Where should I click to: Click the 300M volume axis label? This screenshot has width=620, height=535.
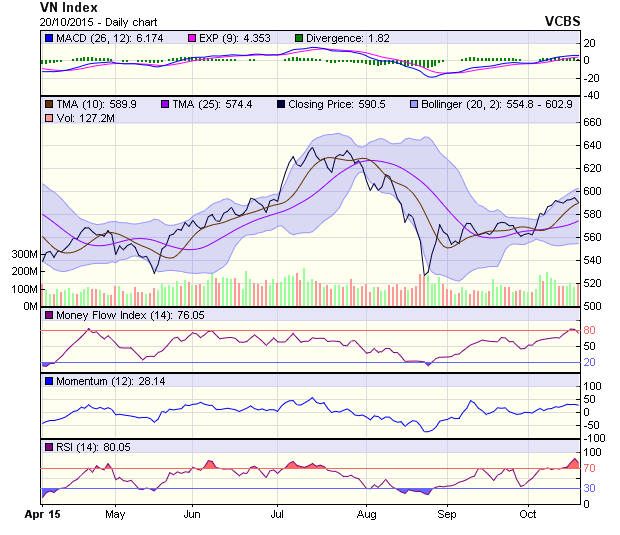pos(24,255)
